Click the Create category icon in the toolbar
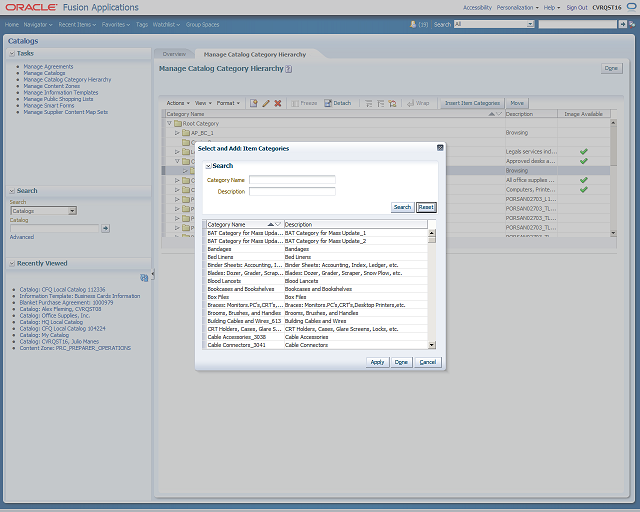 [x=253, y=103]
